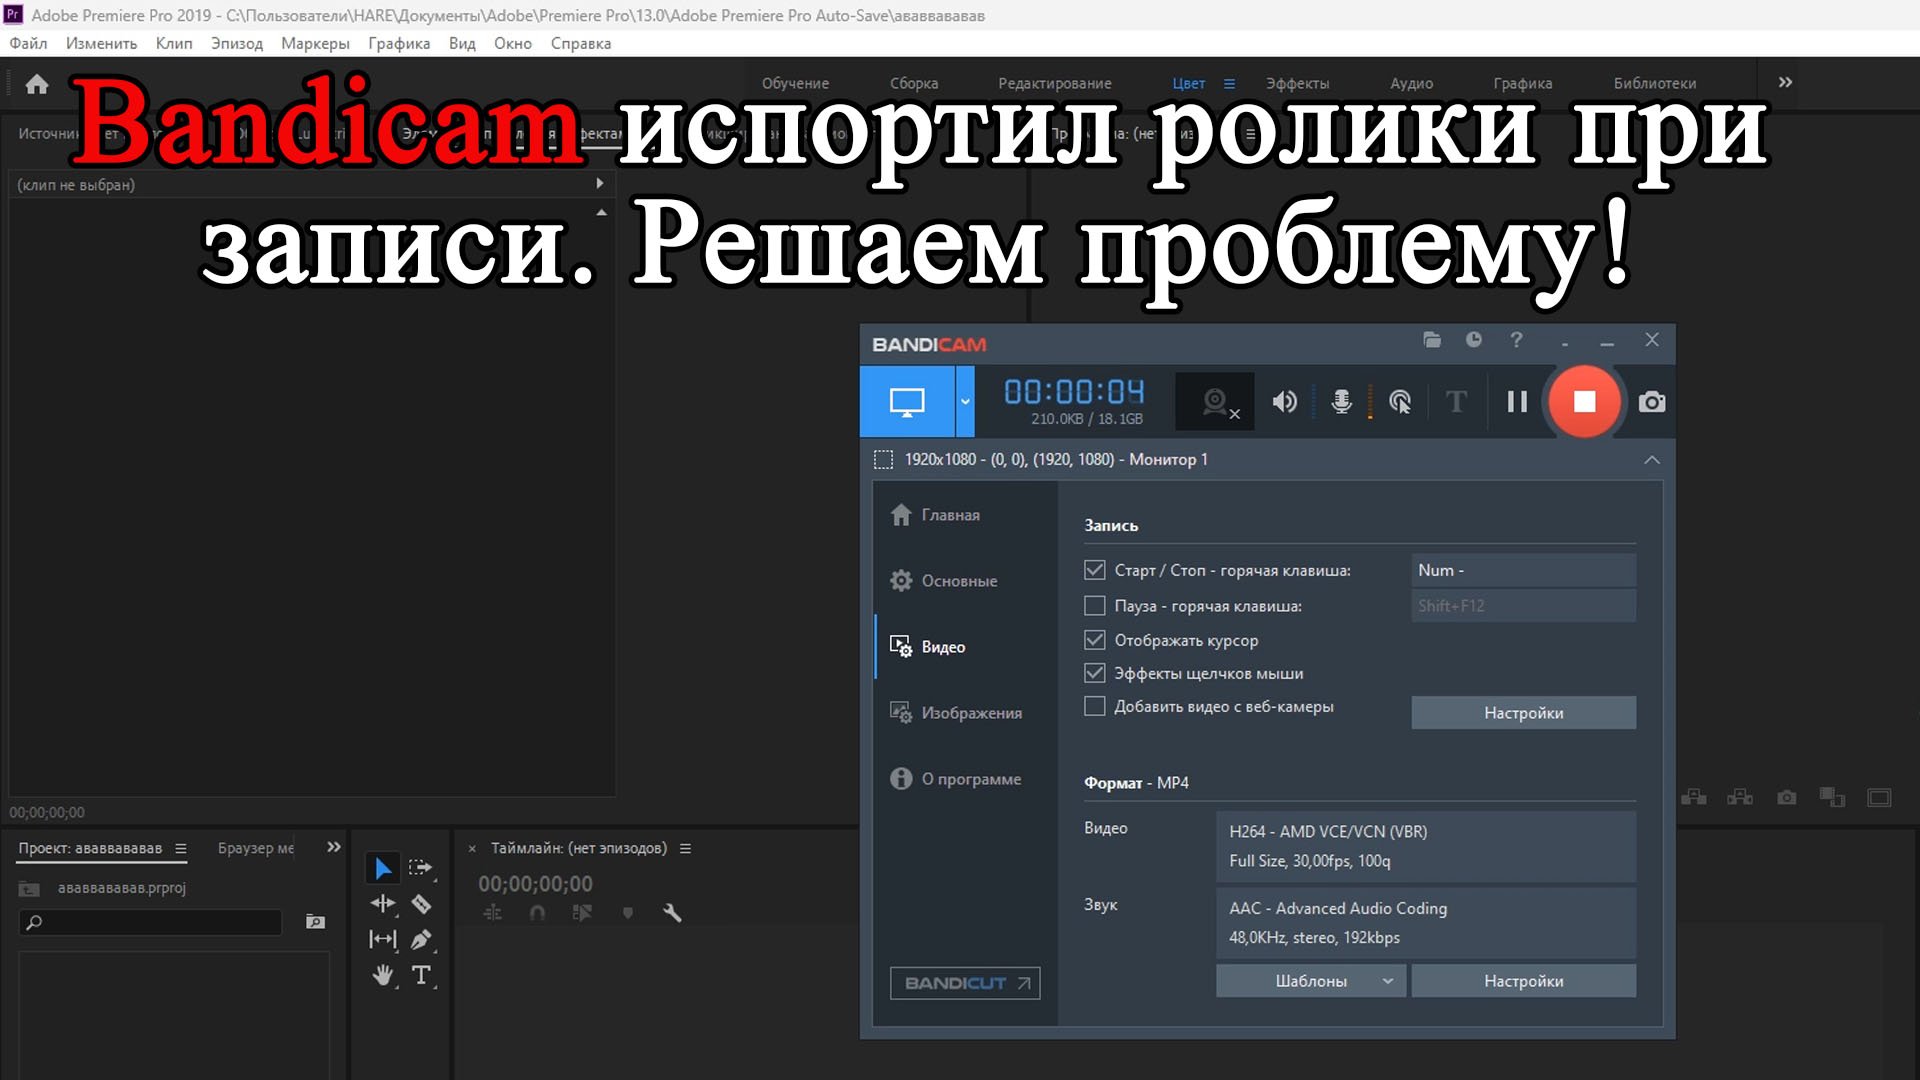Open the BANDICUT link button
The width and height of the screenshot is (1920, 1080).
(965, 983)
